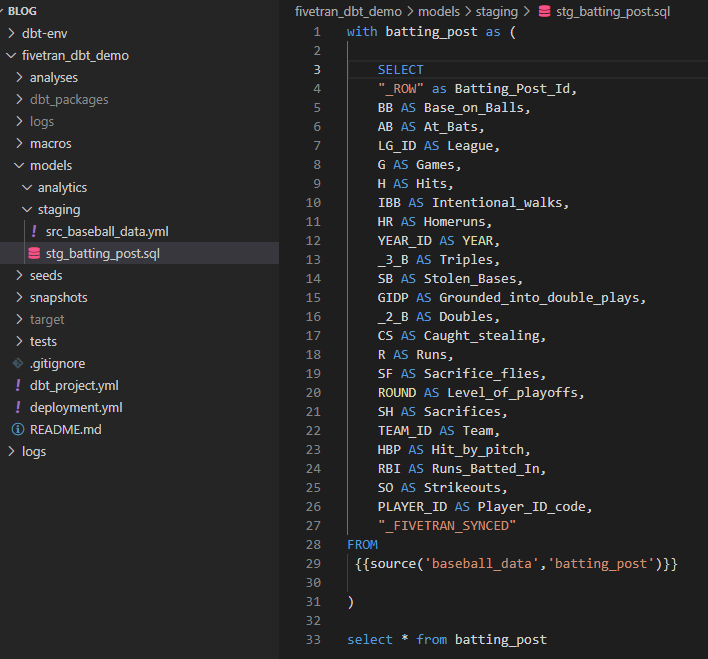Screen dimensions: 708x659
Task: Open the src_baseball_data.yml file
Action: point(107,232)
